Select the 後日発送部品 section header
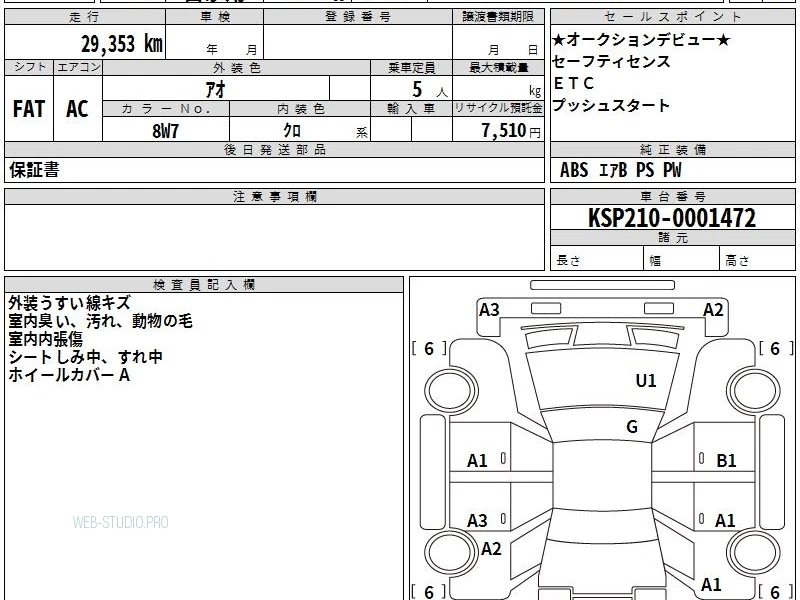The image size is (800, 600). (274, 149)
